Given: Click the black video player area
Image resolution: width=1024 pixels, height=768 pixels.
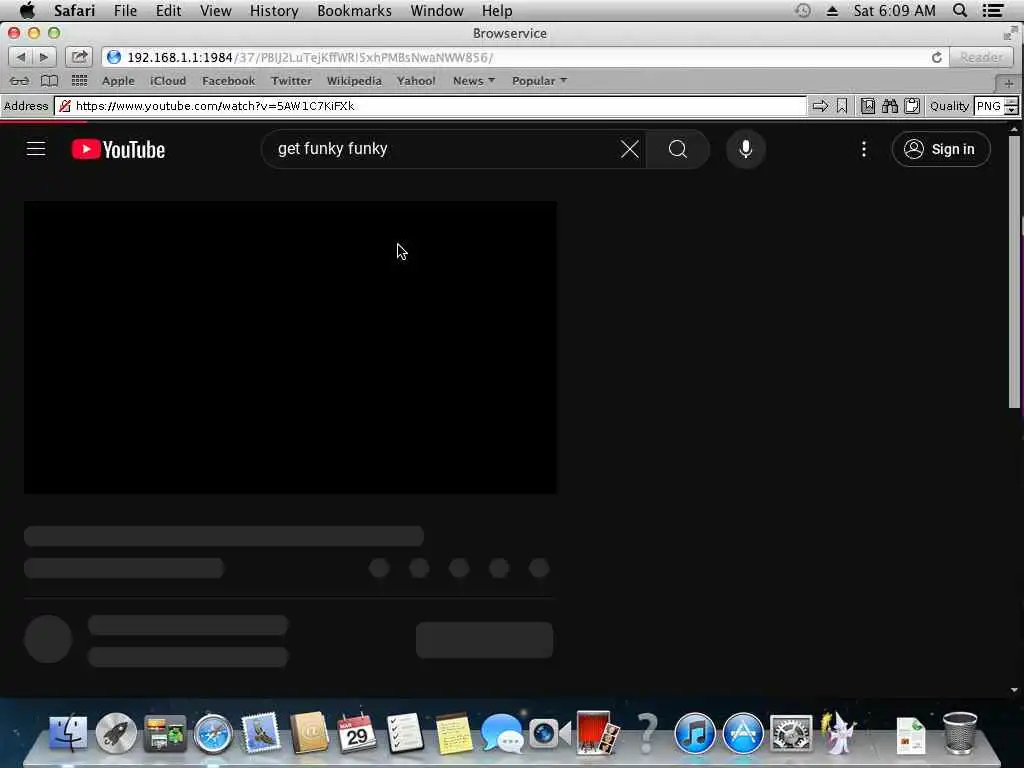Looking at the screenshot, I should coord(291,347).
